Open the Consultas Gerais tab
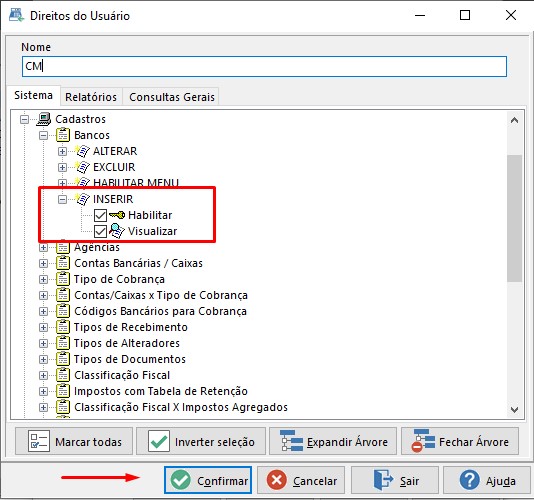The width and height of the screenshot is (534, 500). (172, 97)
